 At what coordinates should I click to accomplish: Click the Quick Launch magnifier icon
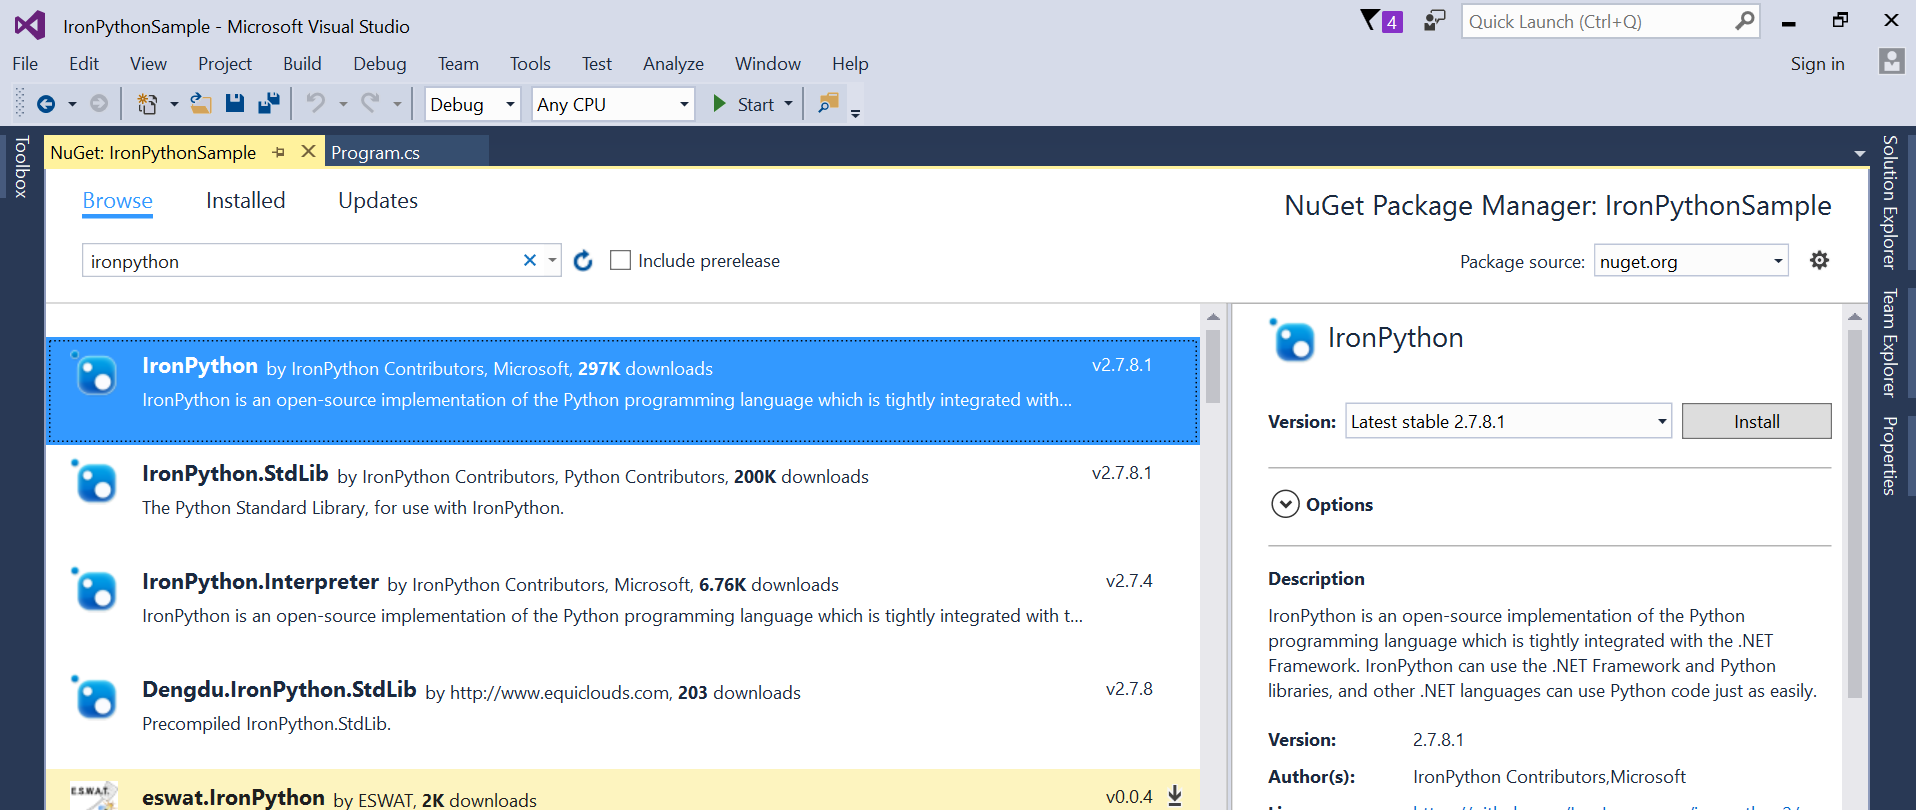coord(1745,21)
